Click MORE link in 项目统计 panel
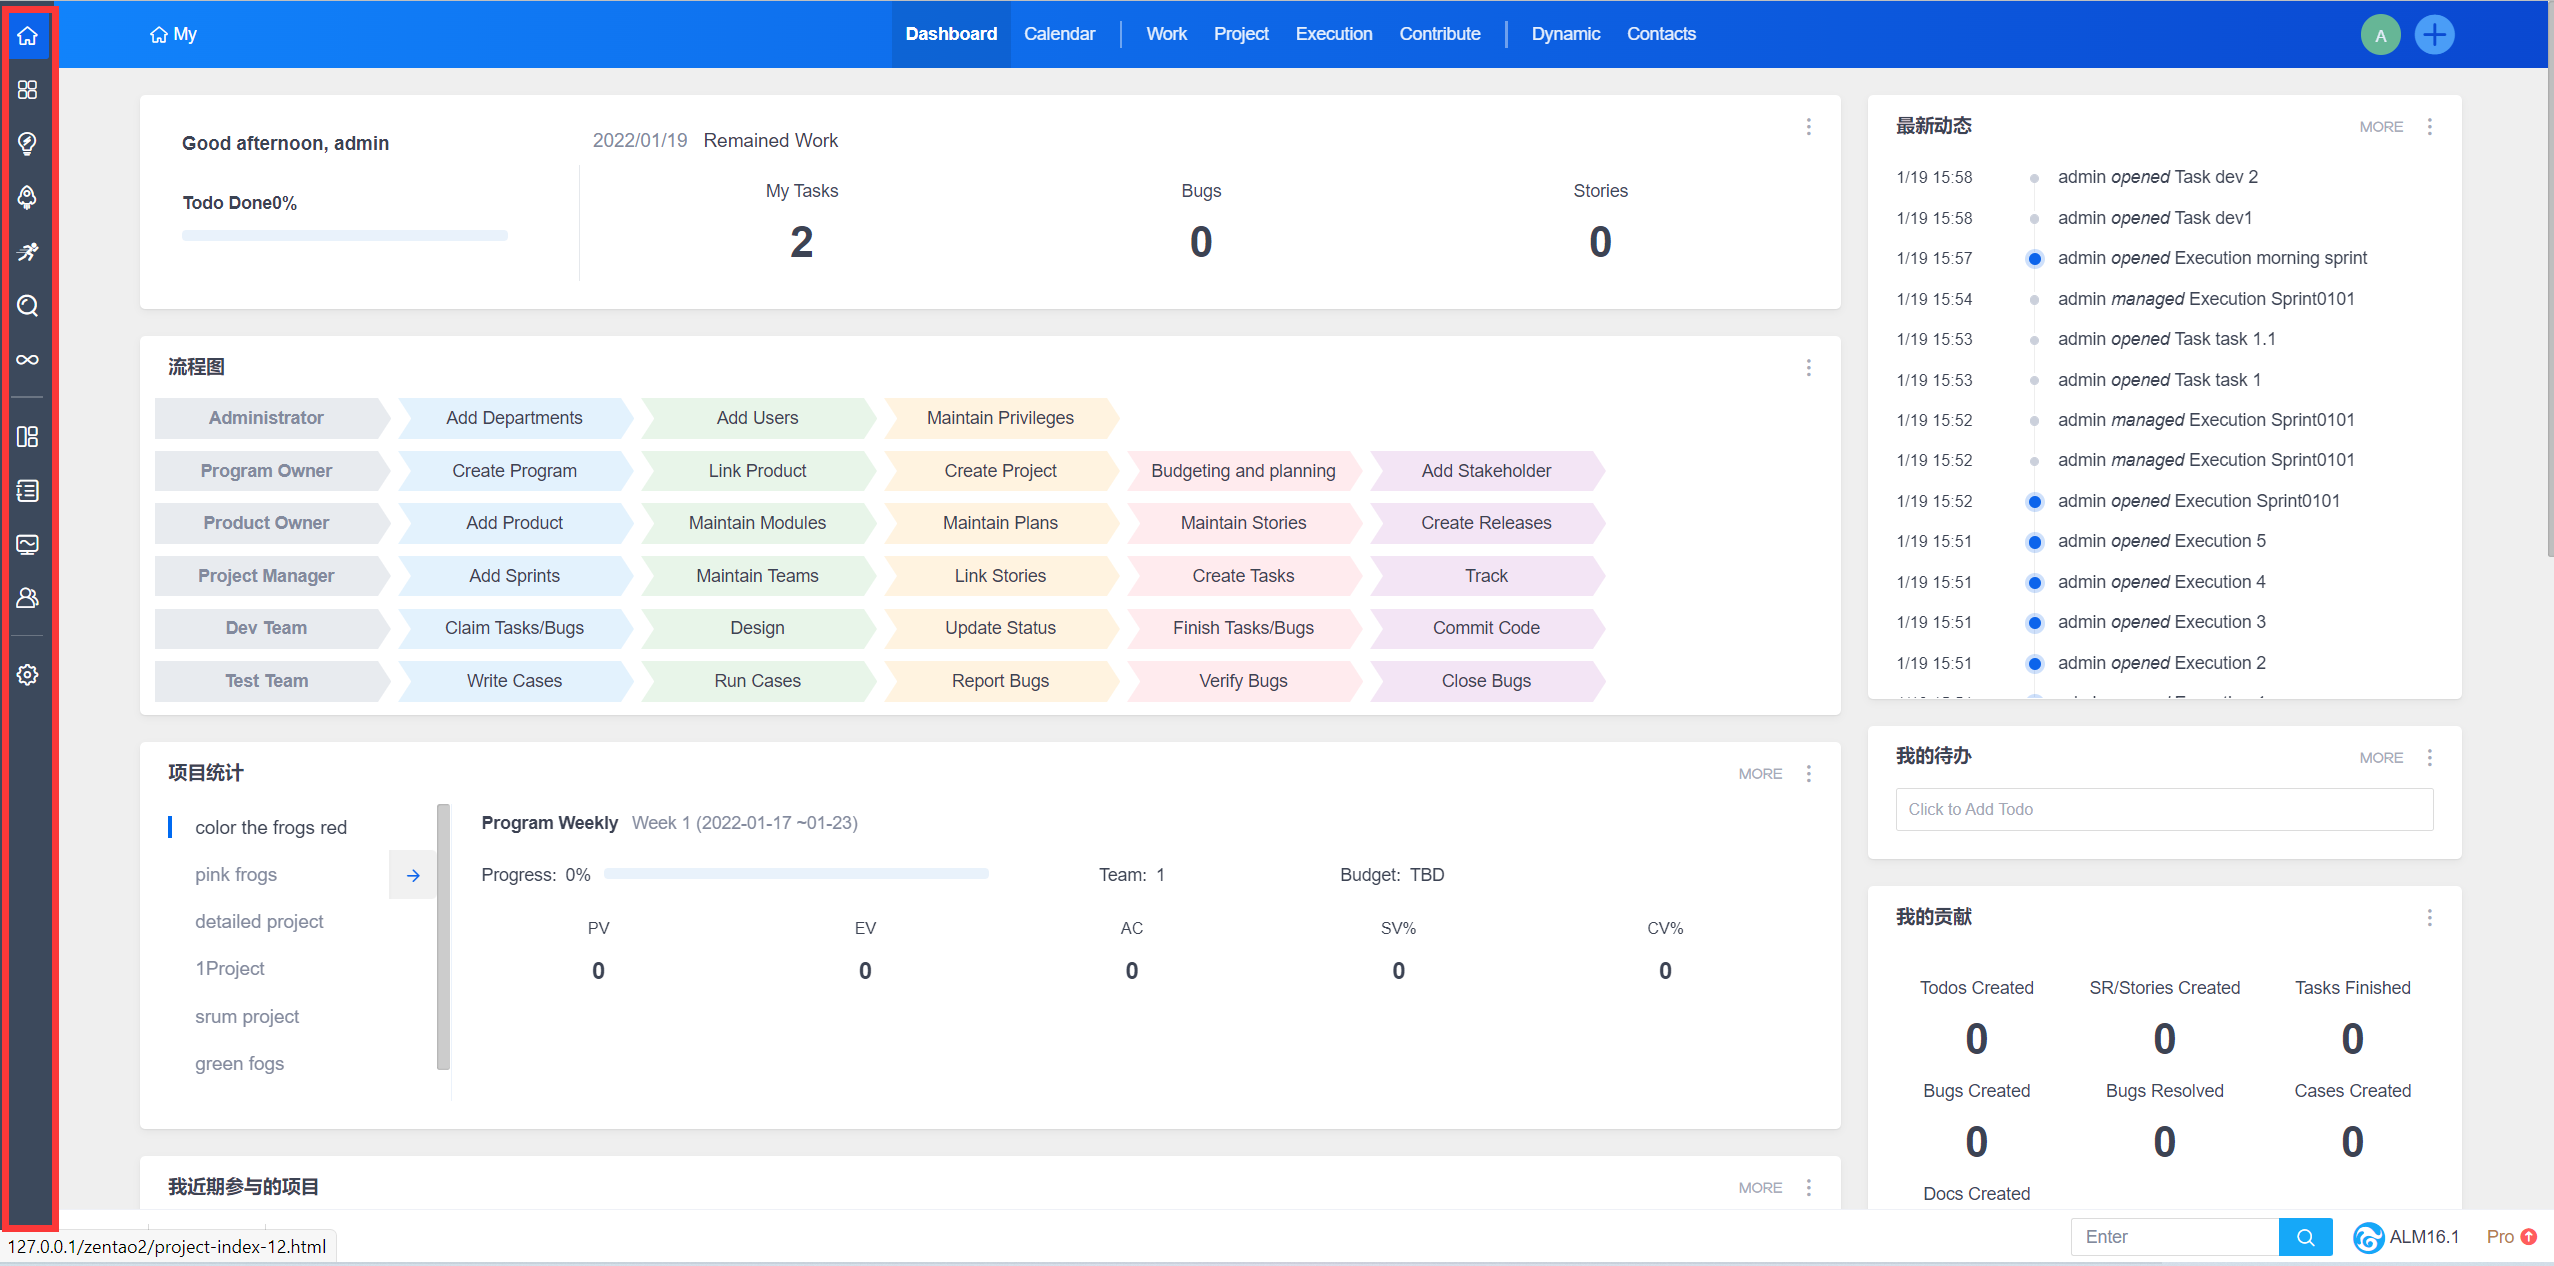The image size is (2554, 1266). [x=1760, y=774]
